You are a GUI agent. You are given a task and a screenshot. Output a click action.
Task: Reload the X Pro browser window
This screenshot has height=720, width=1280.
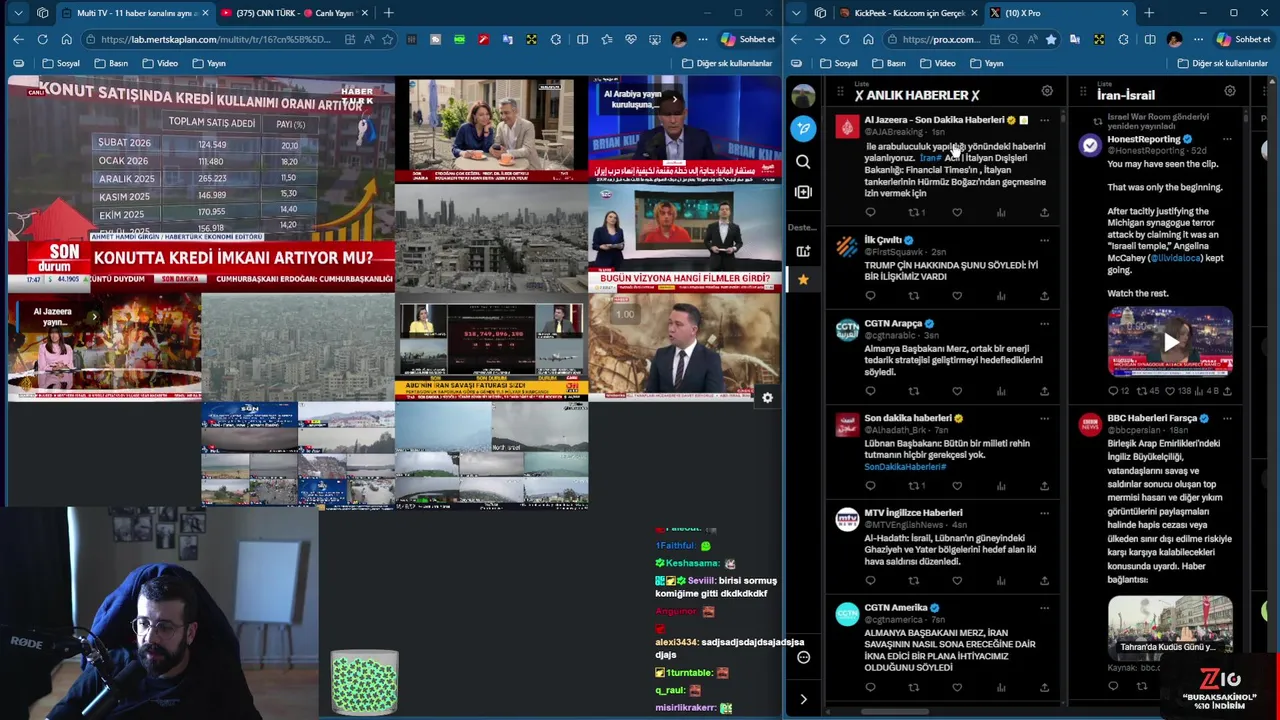pyautogui.click(x=844, y=39)
